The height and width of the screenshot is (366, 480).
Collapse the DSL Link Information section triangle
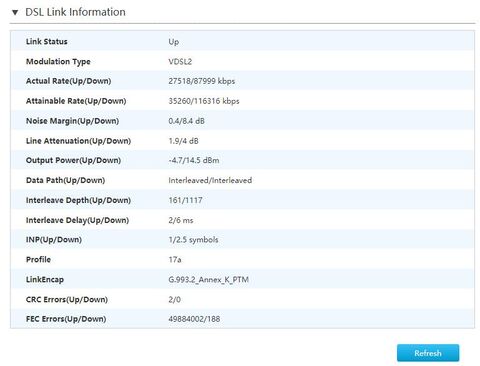point(15,12)
